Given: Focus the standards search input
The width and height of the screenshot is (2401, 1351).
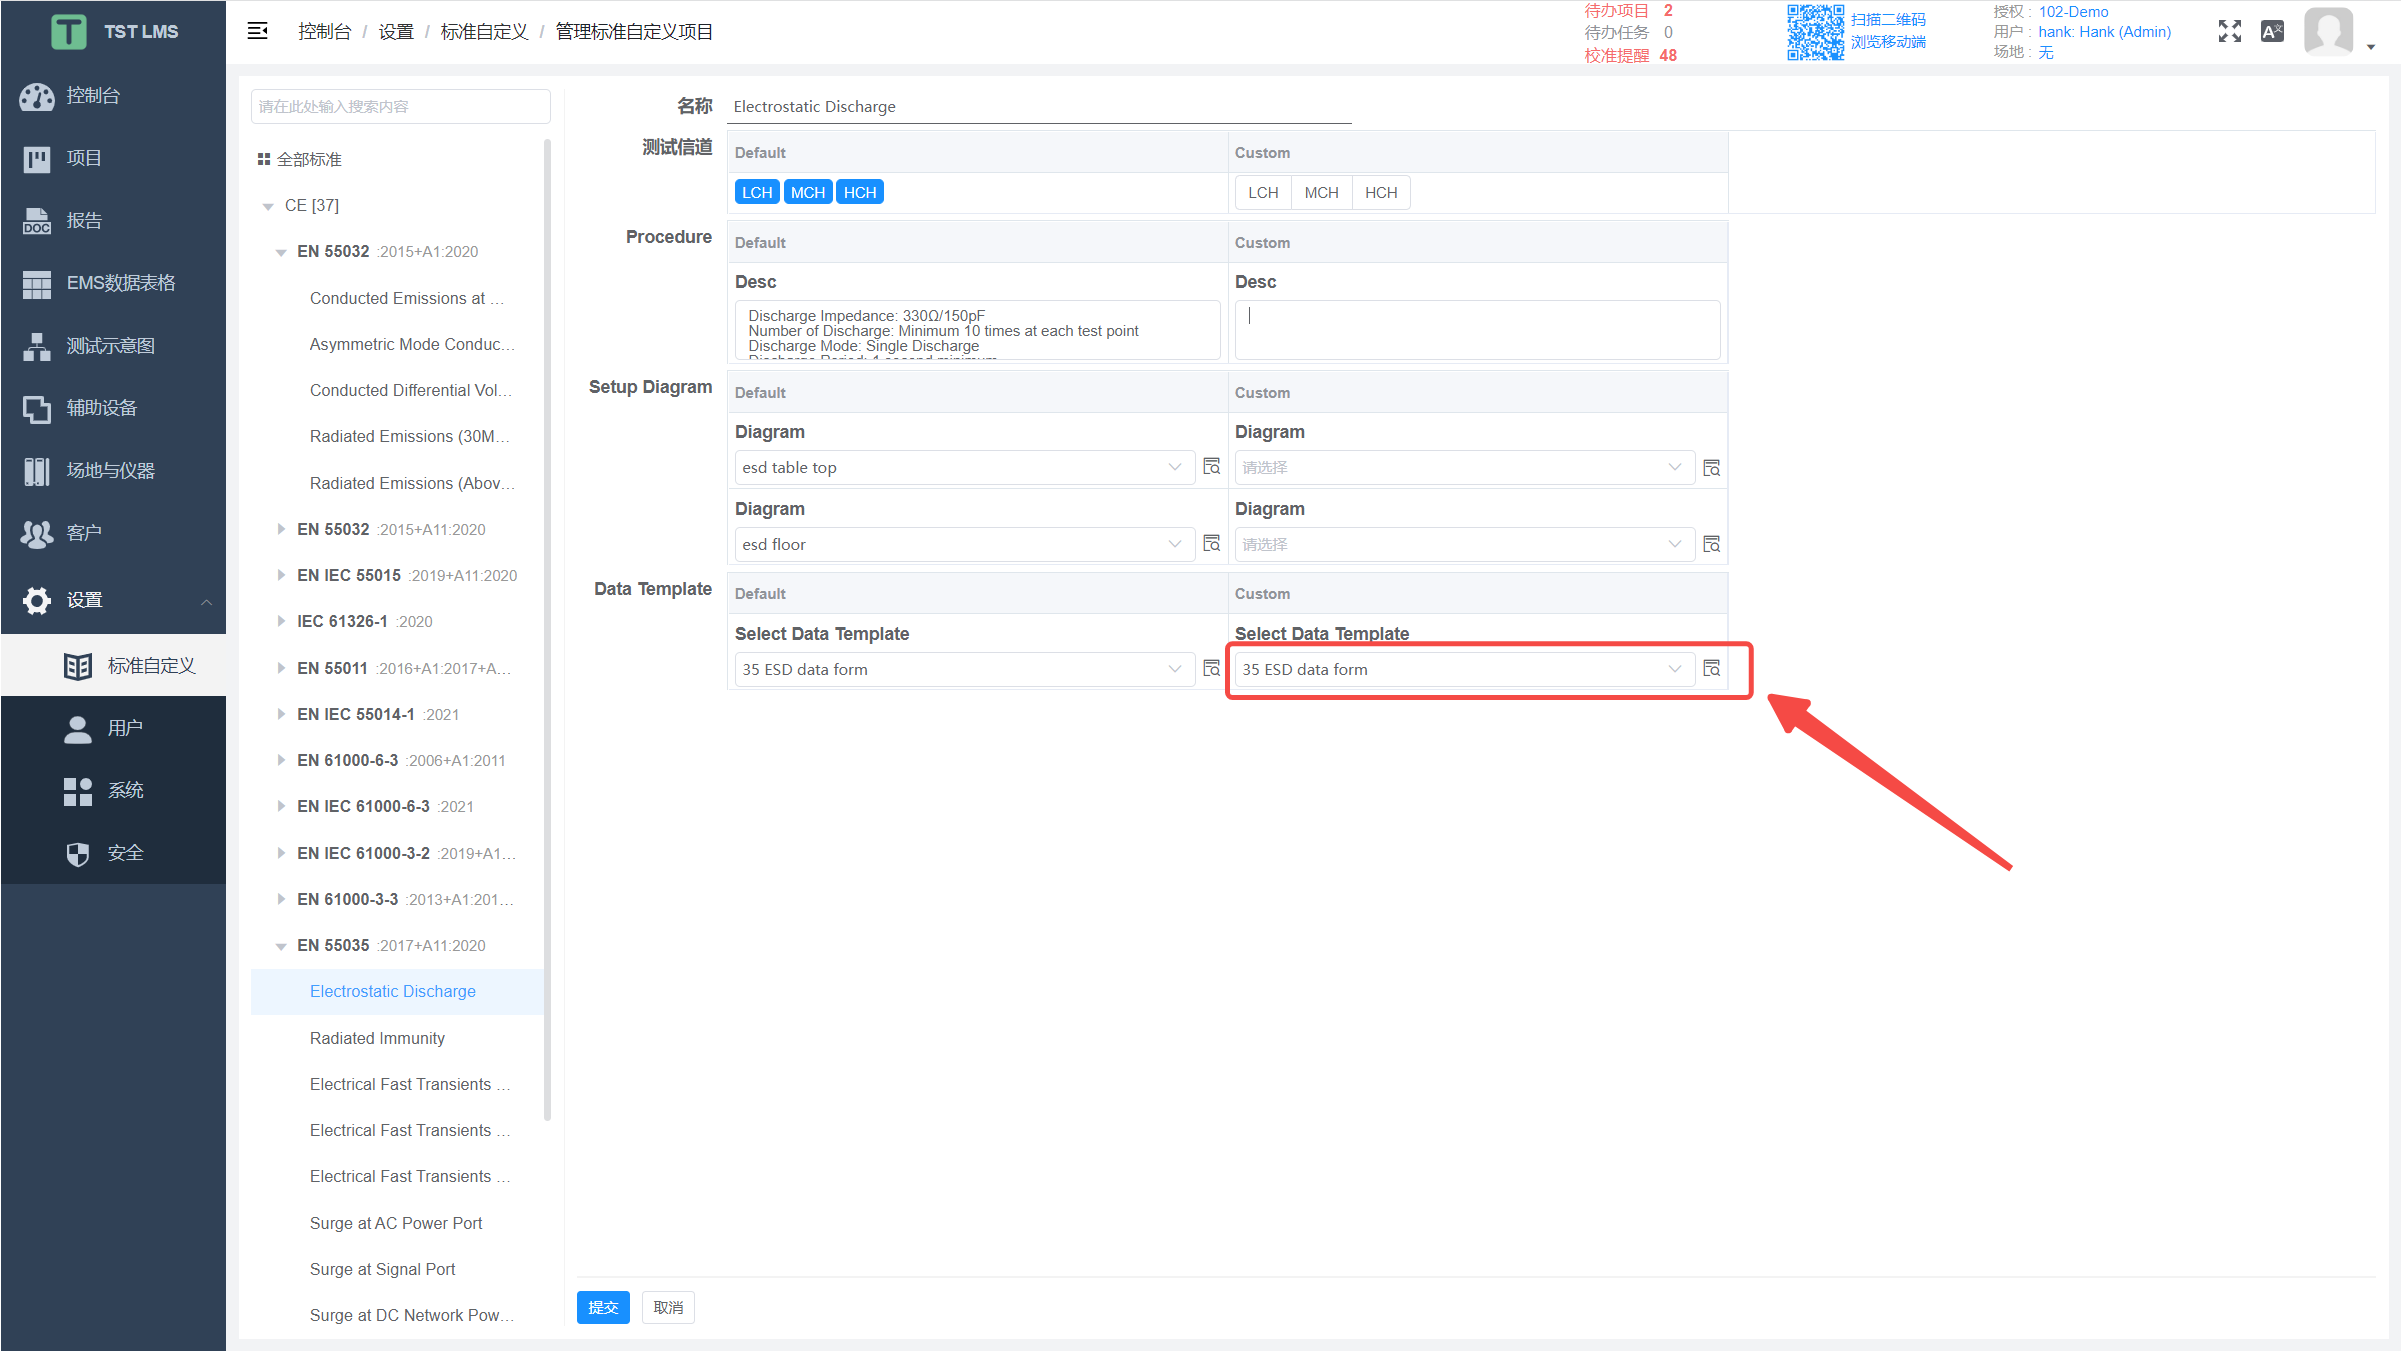Looking at the screenshot, I should 400,106.
